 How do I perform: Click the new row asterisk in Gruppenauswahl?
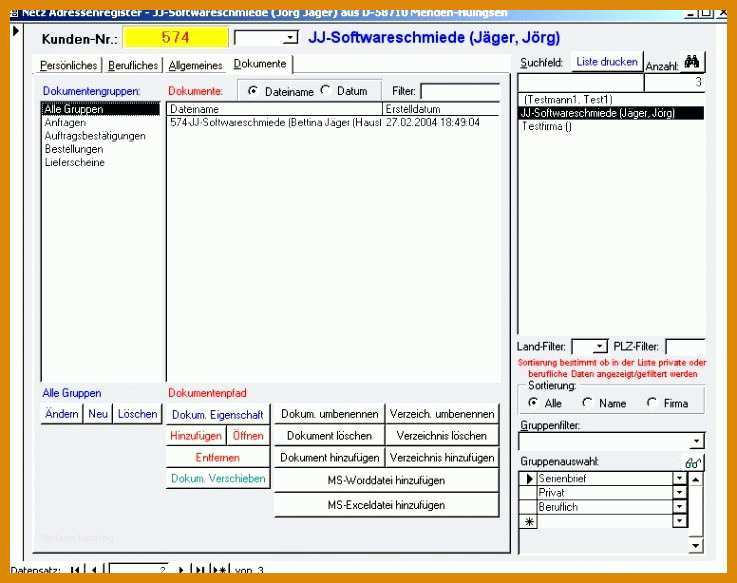pyautogui.click(x=529, y=521)
